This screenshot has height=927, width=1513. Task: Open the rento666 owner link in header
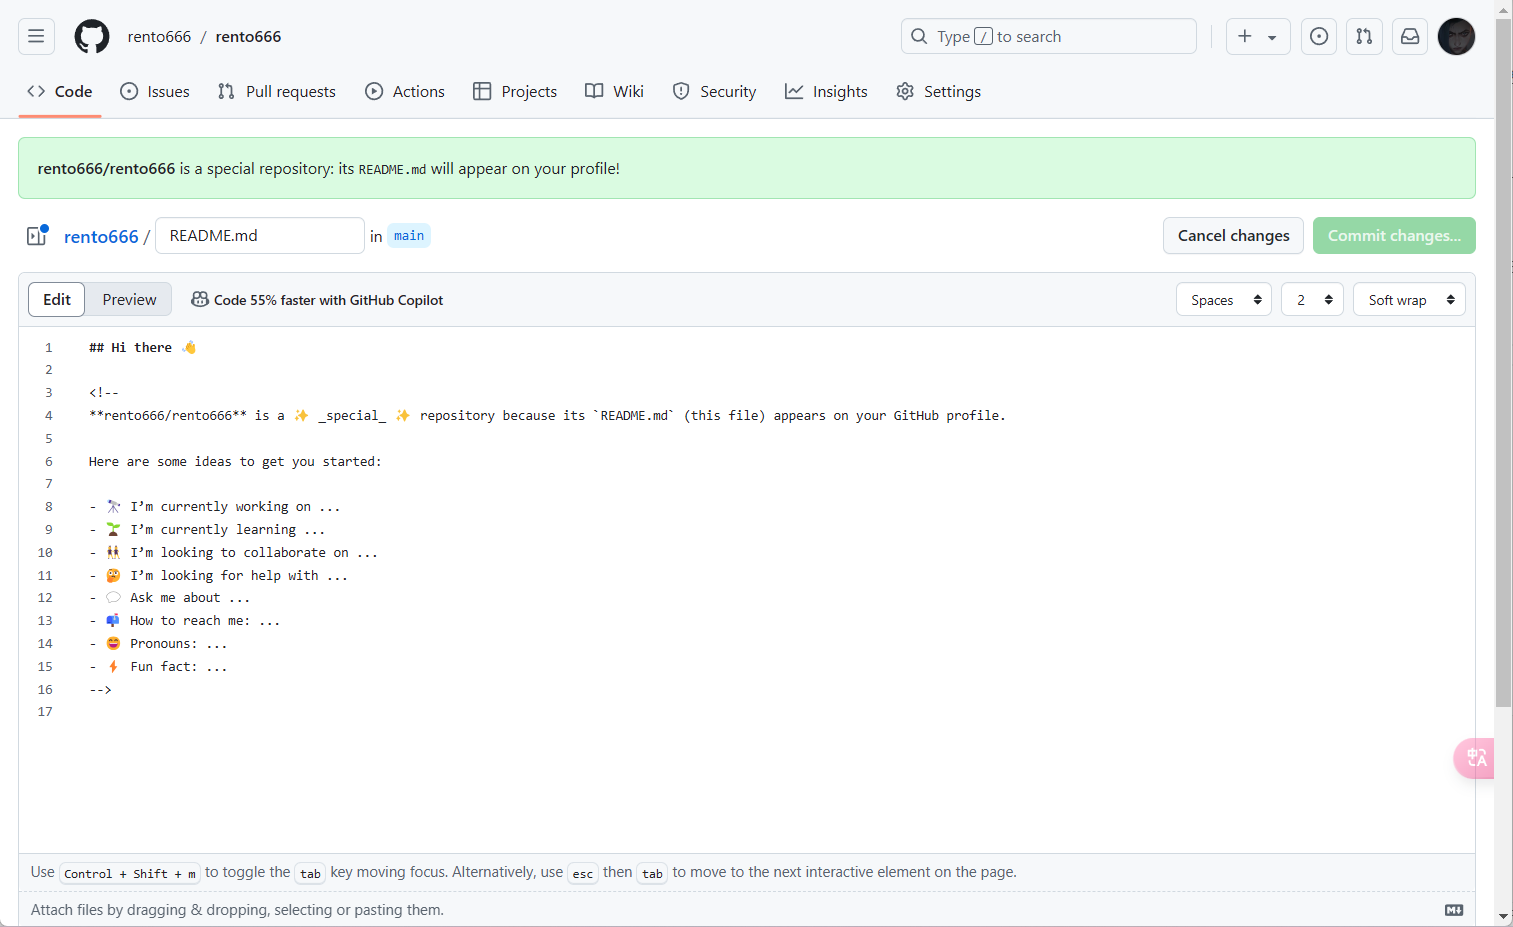point(159,36)
